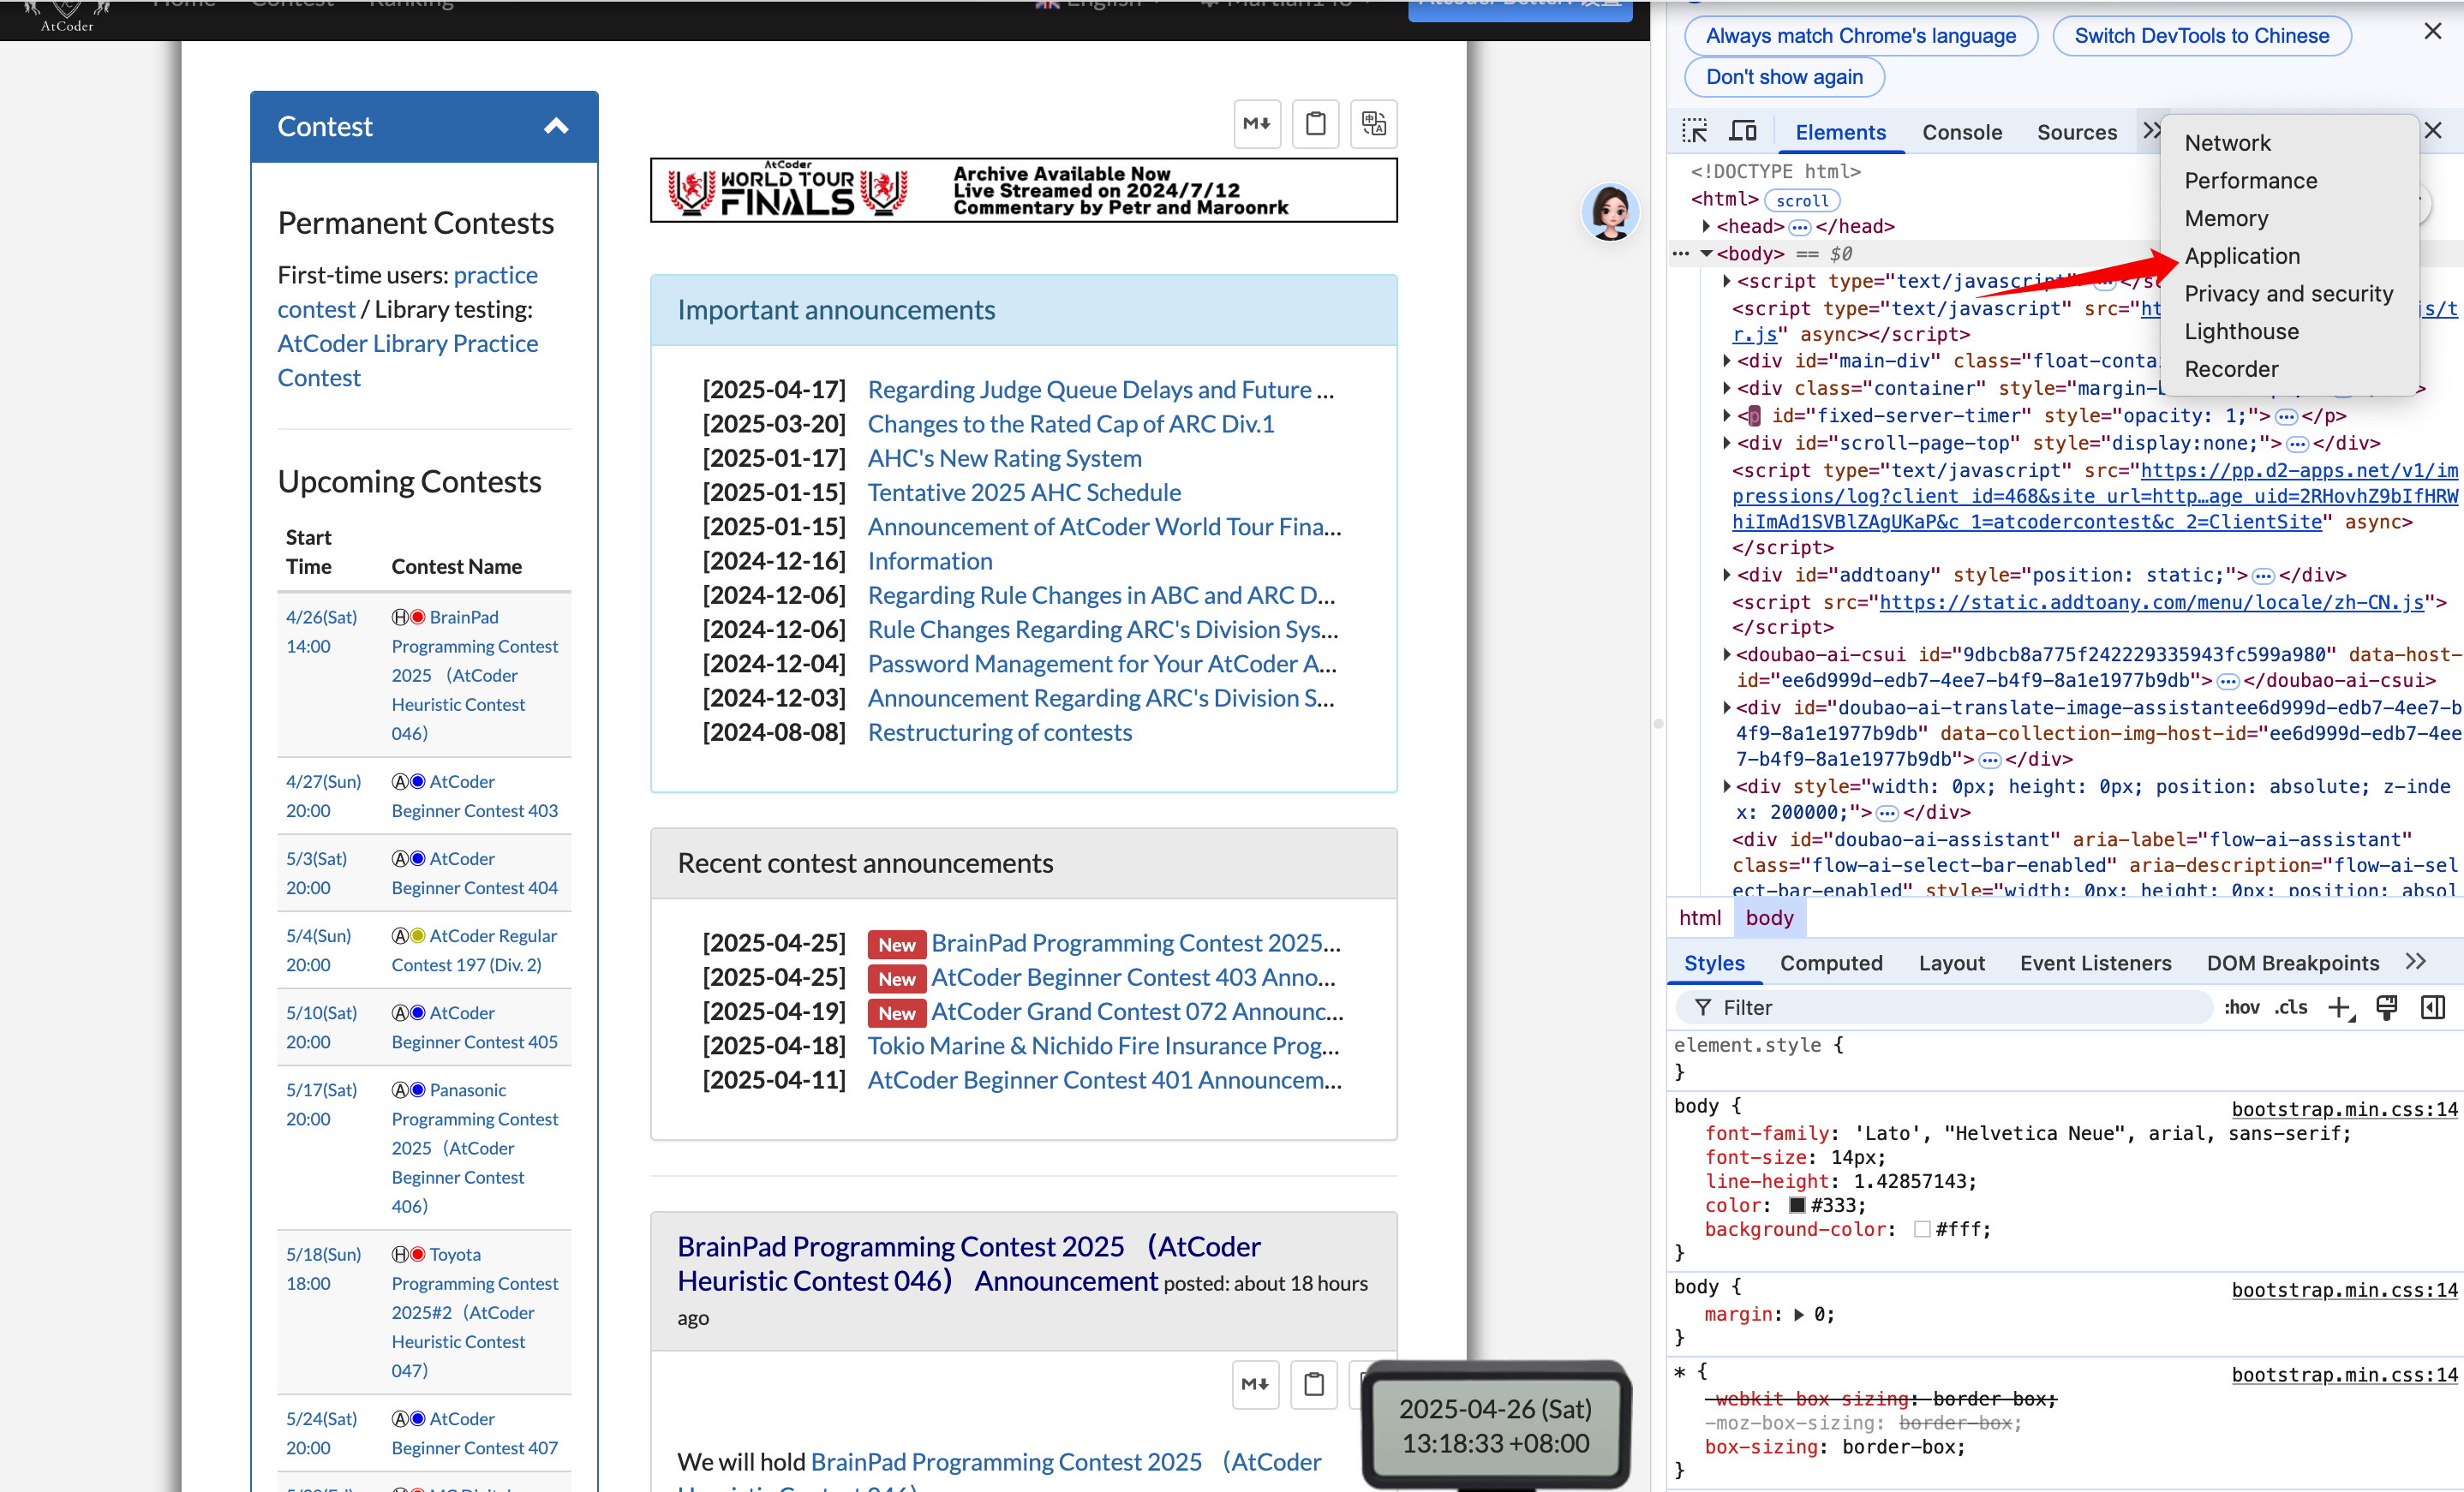Switch to the Sources tab
Viewport: 2464px width, 1492px height.
click(x=2076, y=132)
